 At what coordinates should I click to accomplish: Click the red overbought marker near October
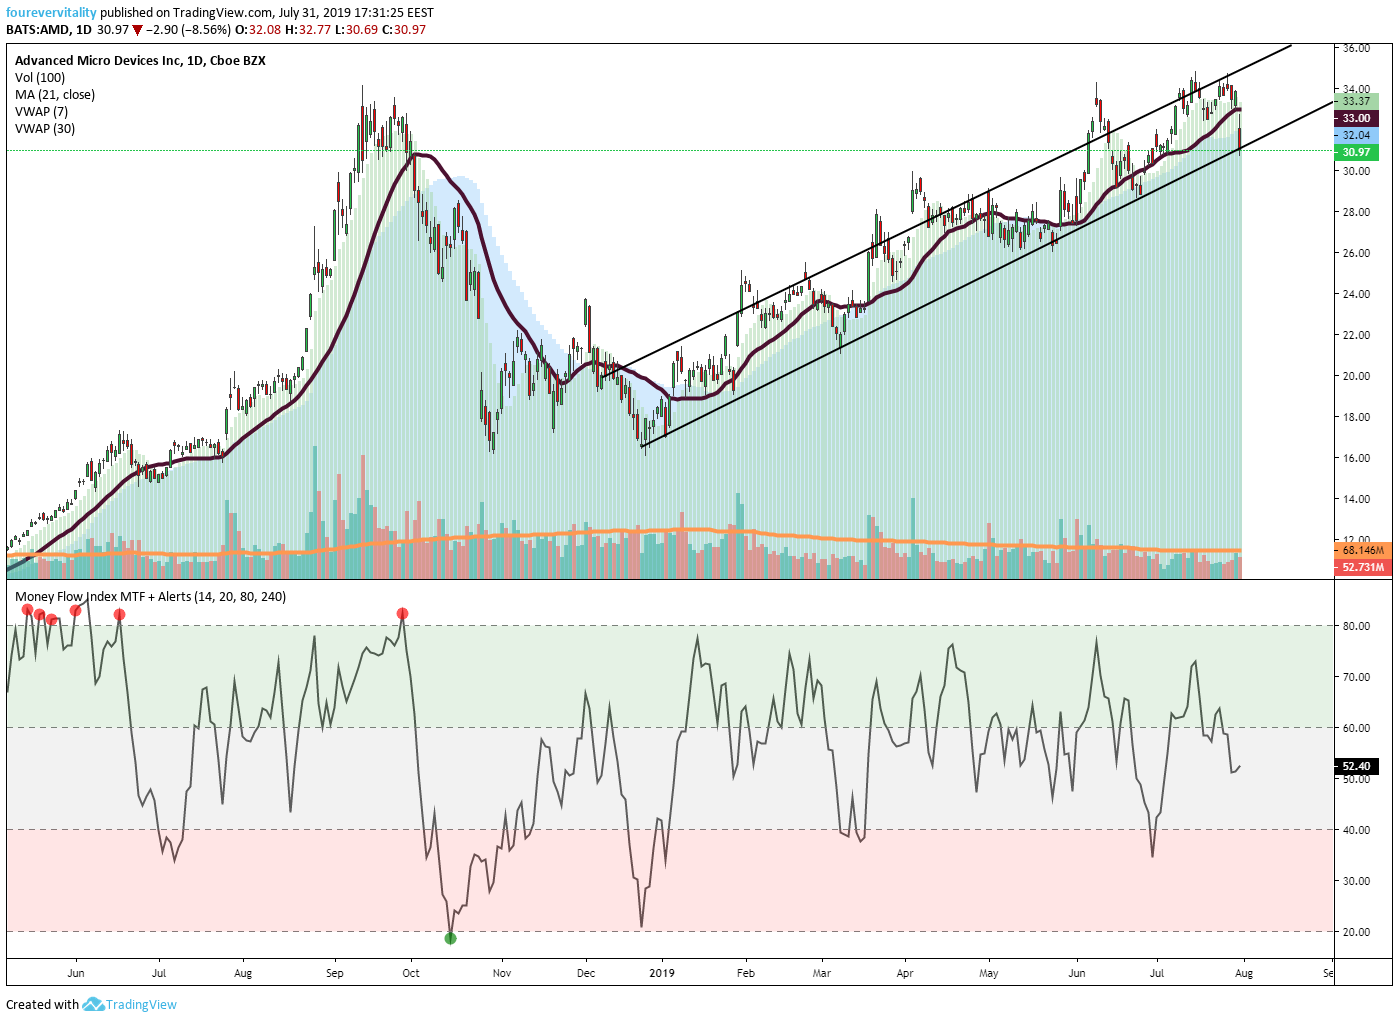tap(402, 613)
